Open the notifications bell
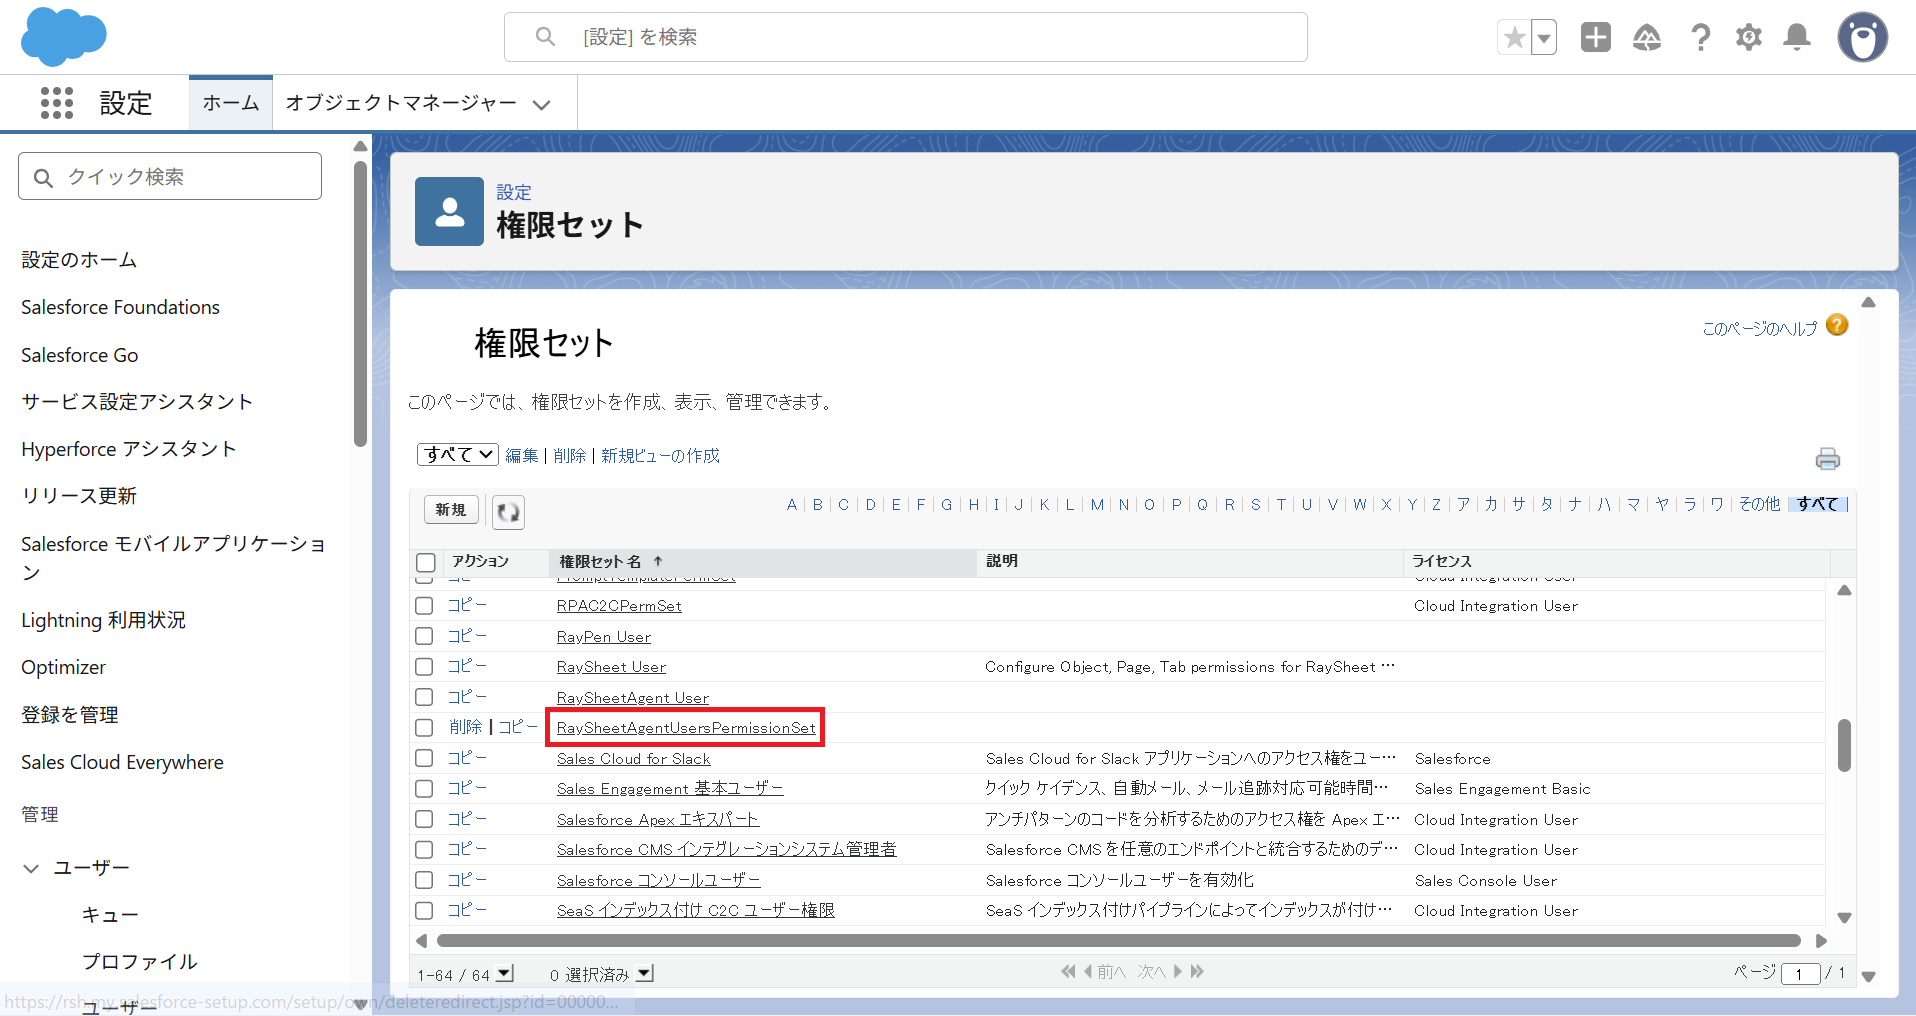The width and height of the screenshot is (1916, 1016). pyautogui.click(x=1797, y=38)
